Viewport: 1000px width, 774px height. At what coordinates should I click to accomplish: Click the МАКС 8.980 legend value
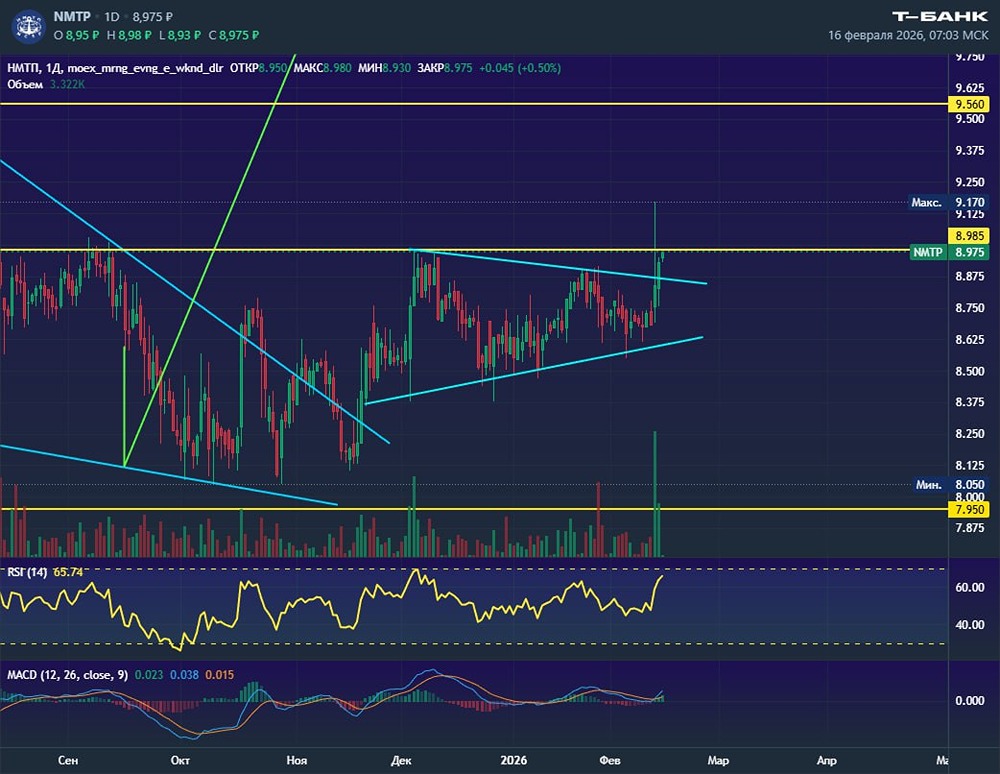[323, 68]
